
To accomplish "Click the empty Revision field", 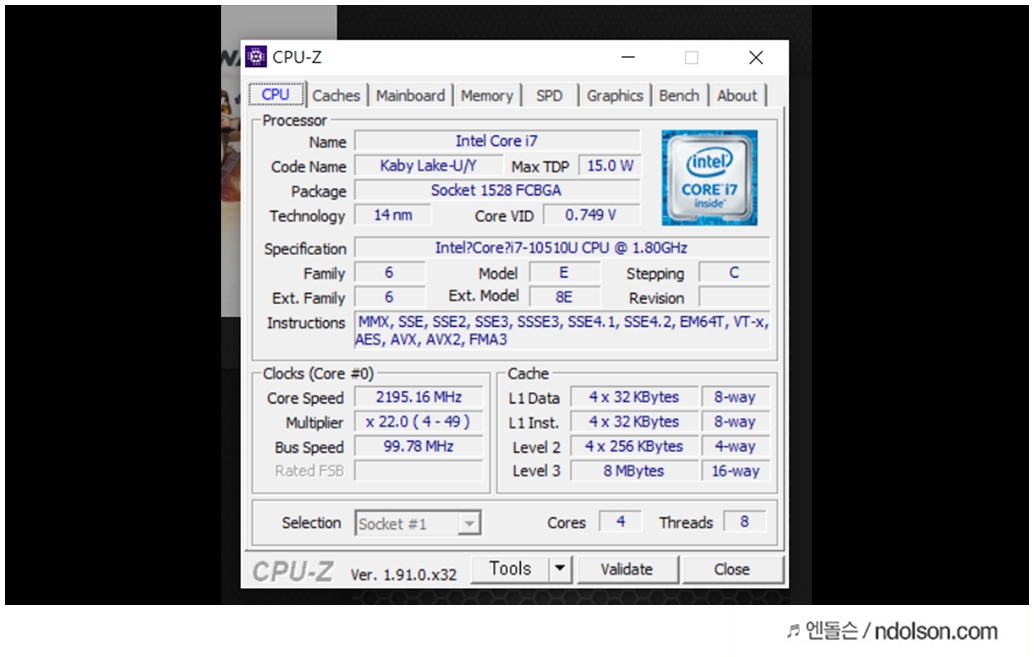I will [x=734, y=297].
